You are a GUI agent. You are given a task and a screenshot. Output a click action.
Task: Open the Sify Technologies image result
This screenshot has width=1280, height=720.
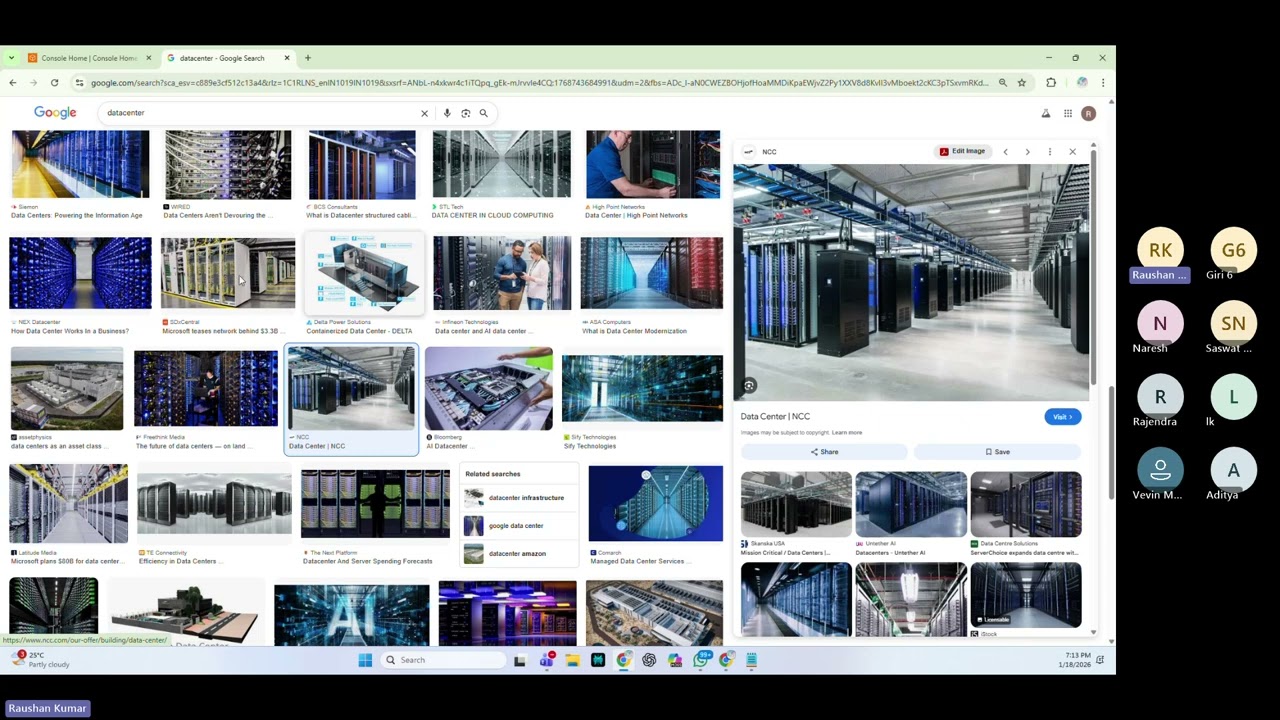(x=642, y=389)
